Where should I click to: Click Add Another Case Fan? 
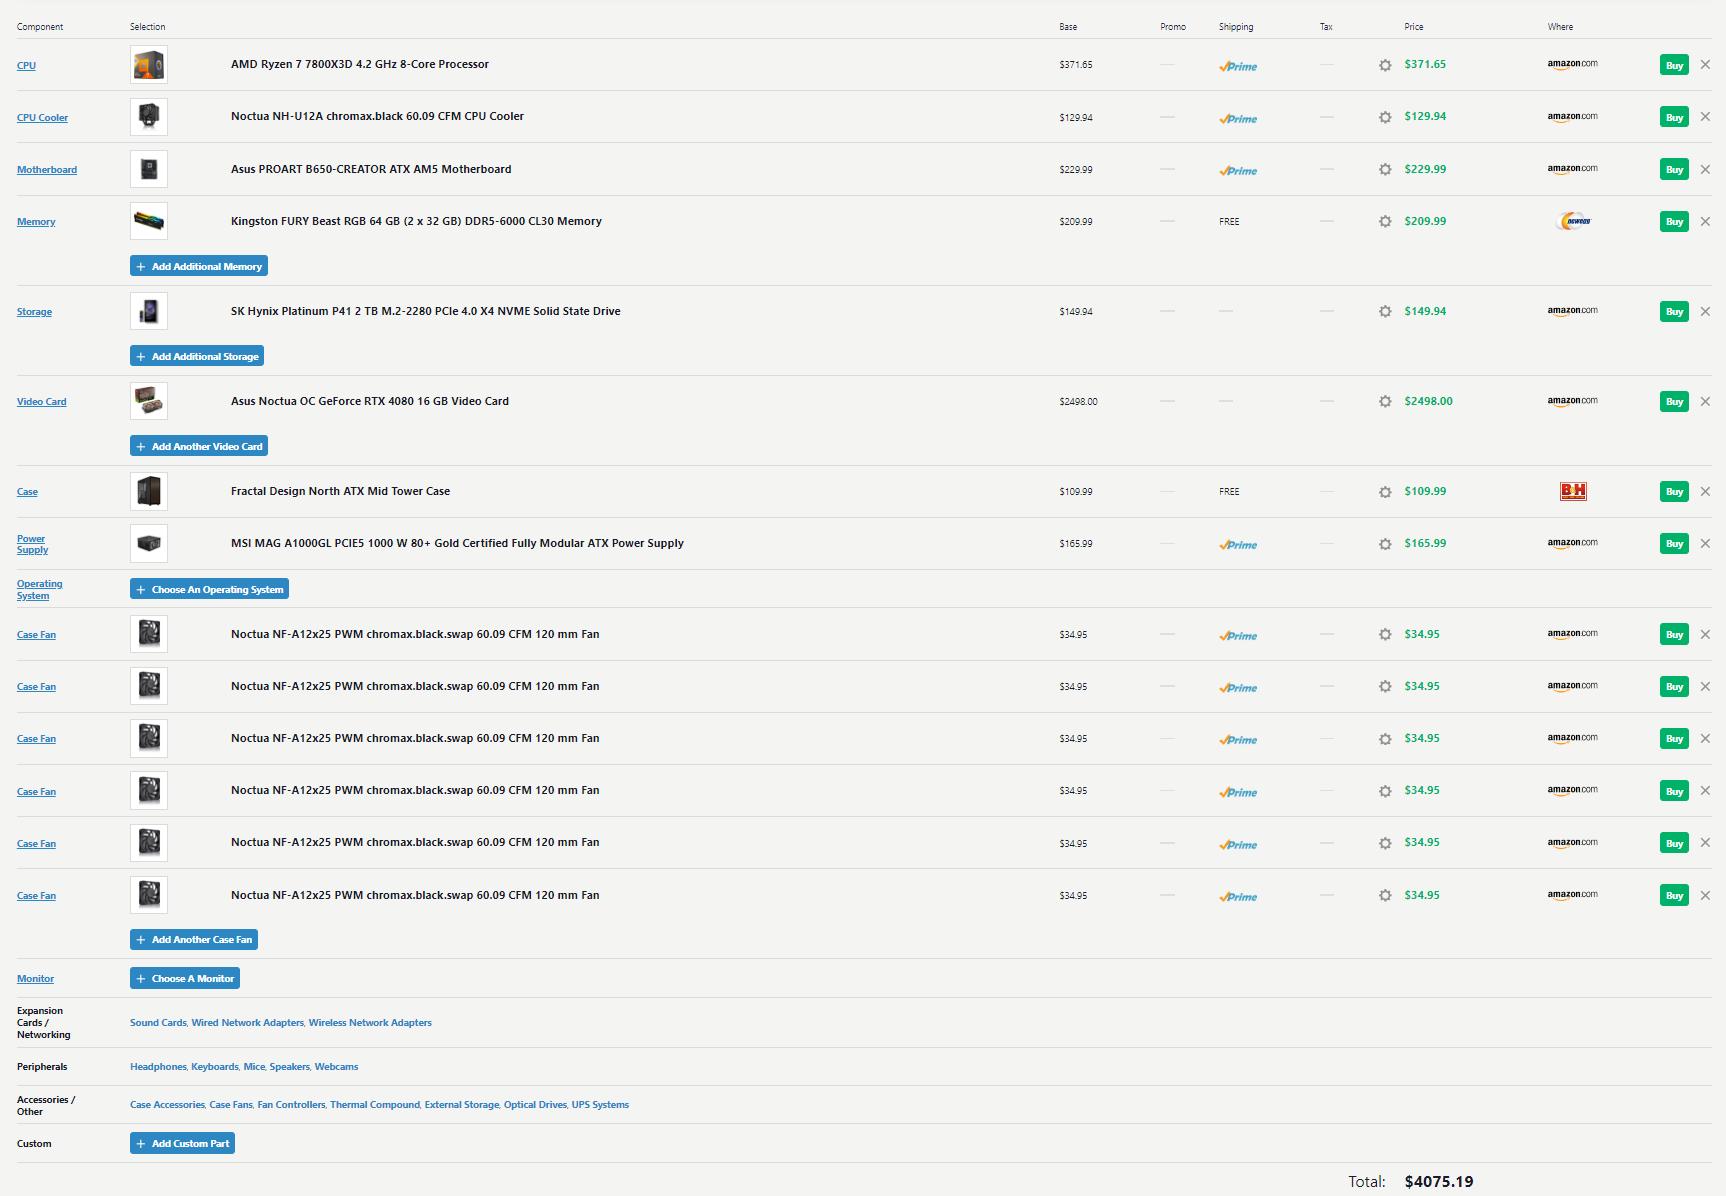coord(194,939)
